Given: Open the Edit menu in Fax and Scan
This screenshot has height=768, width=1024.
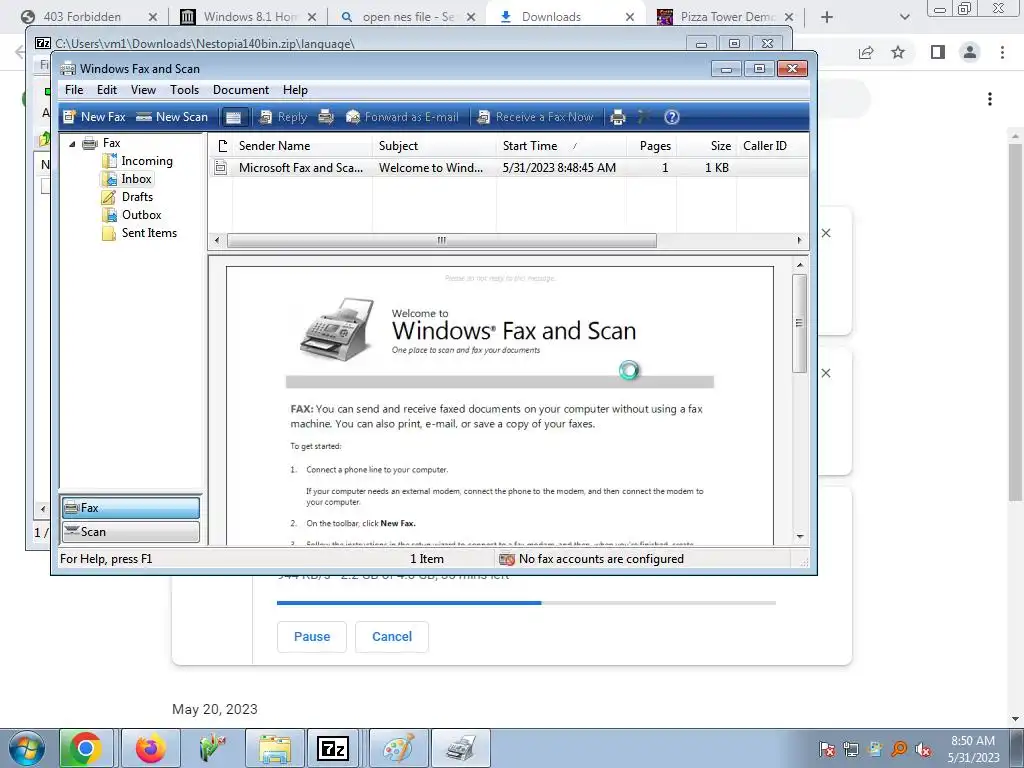Looking at the screenshot, I should pos(106,89).
